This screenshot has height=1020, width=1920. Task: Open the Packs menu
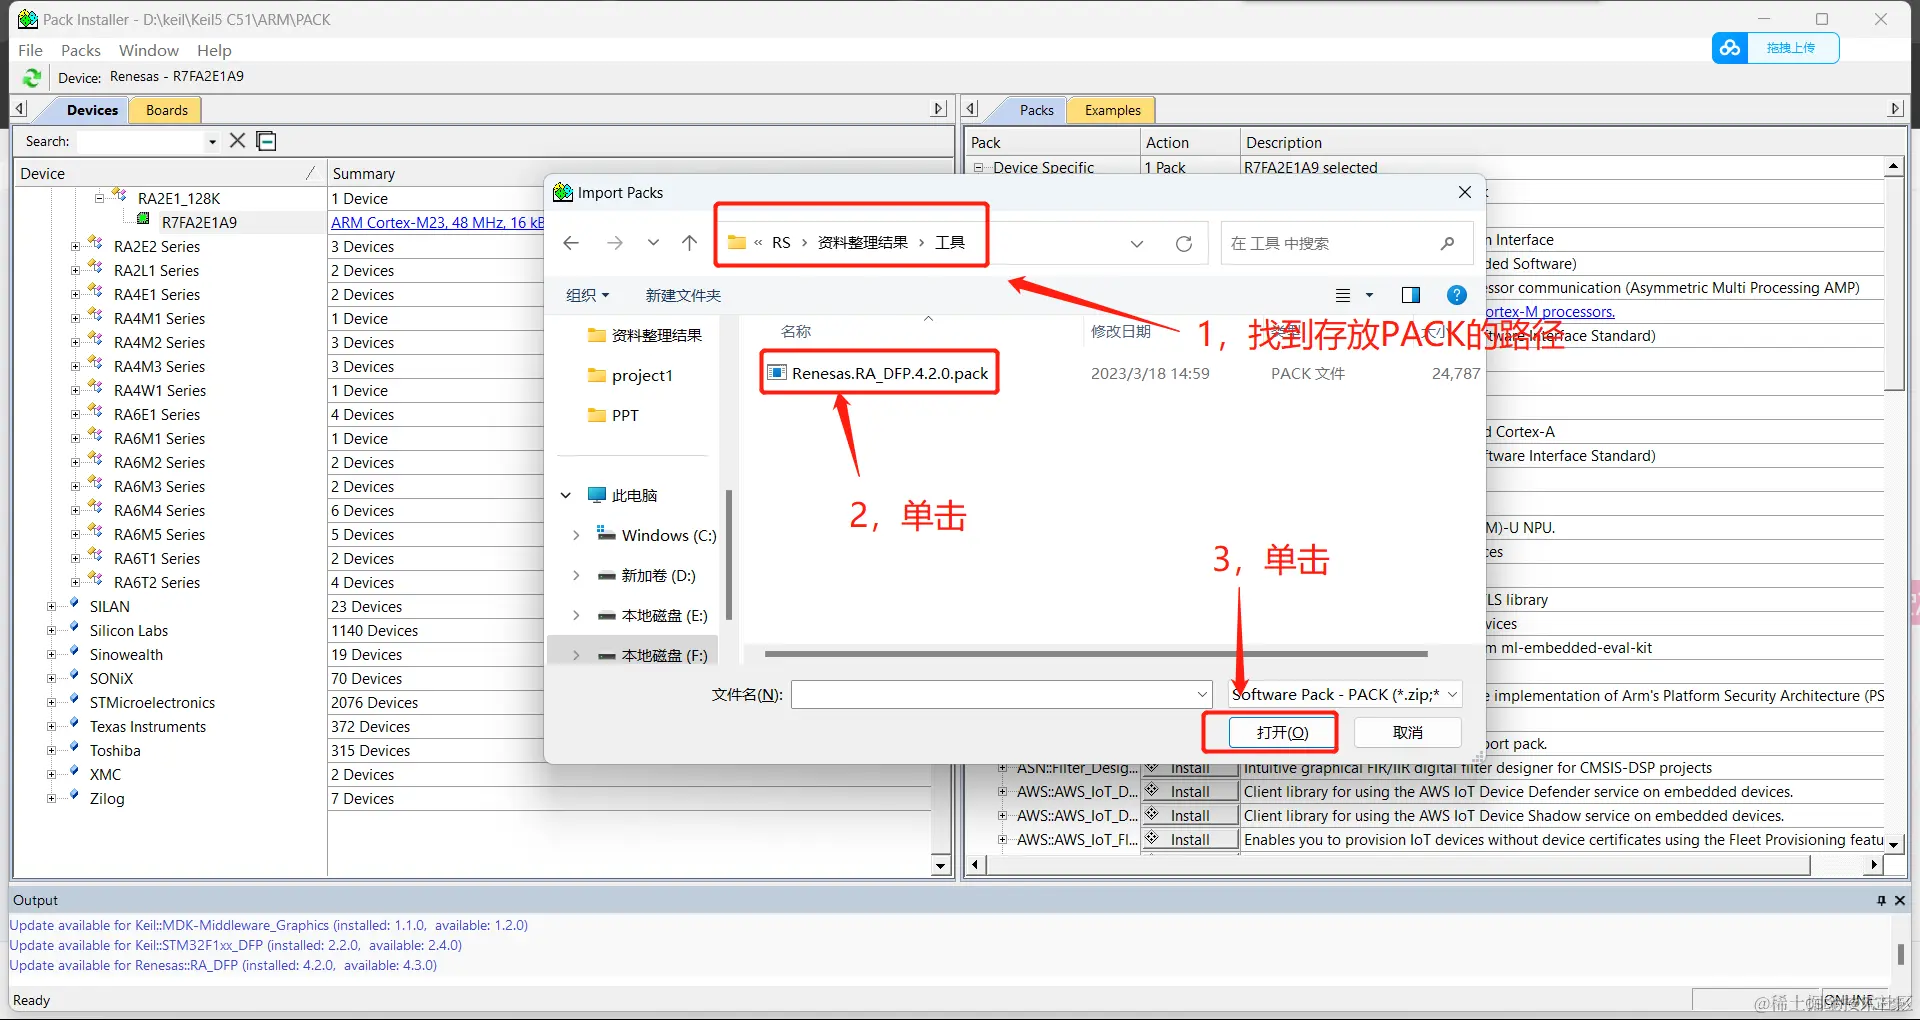click(80, 50)
